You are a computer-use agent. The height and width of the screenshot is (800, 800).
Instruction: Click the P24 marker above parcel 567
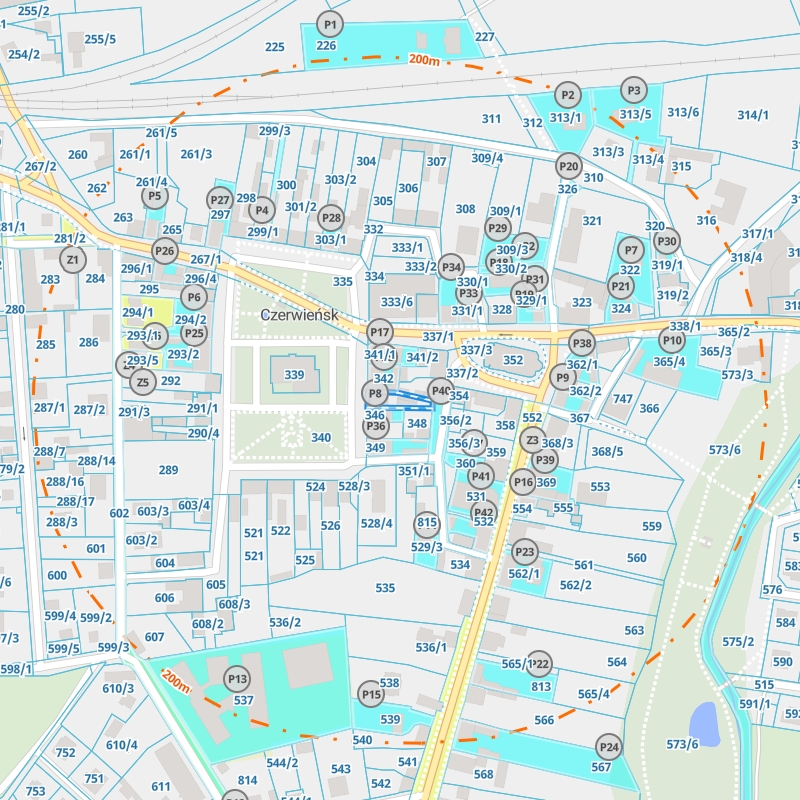[608, 746]
